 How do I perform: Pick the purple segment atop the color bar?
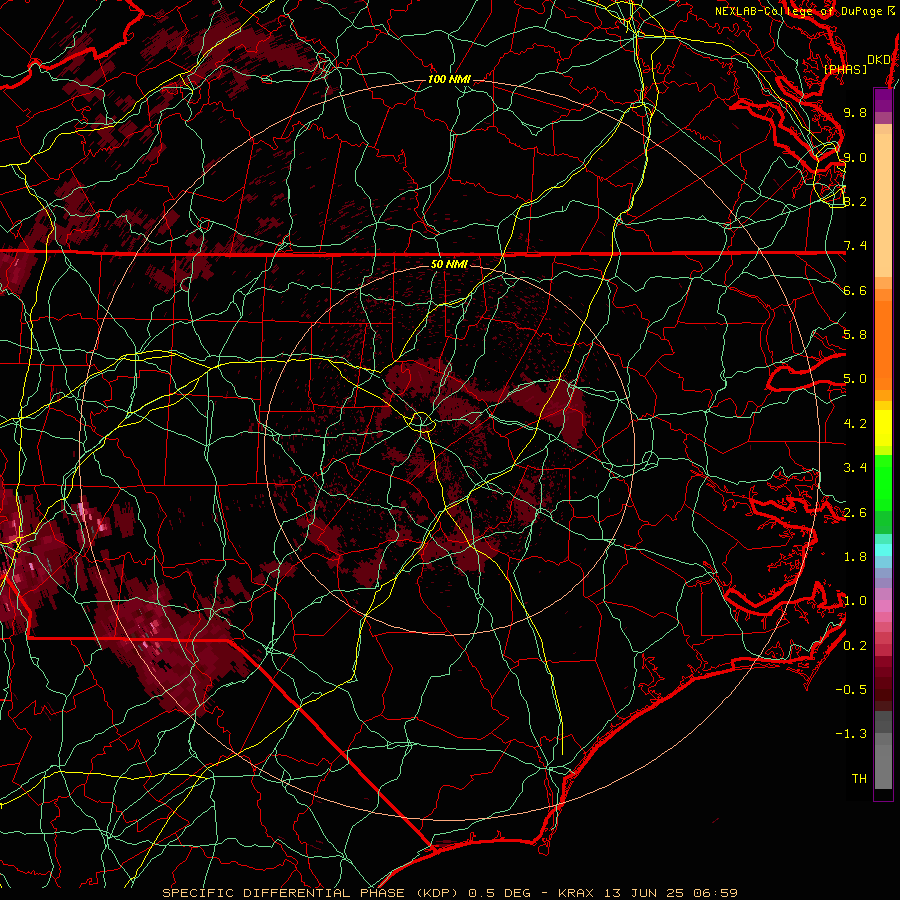883,101
